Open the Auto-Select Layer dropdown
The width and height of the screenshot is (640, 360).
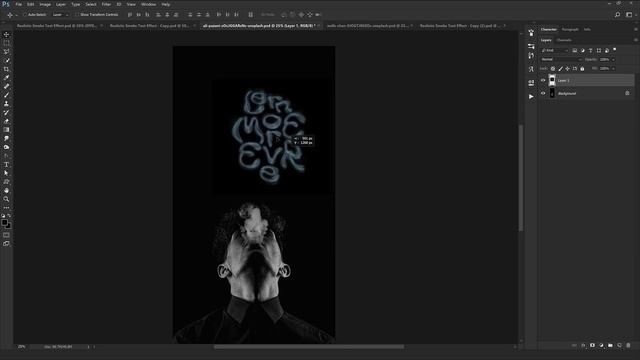[x=60, y=15]
